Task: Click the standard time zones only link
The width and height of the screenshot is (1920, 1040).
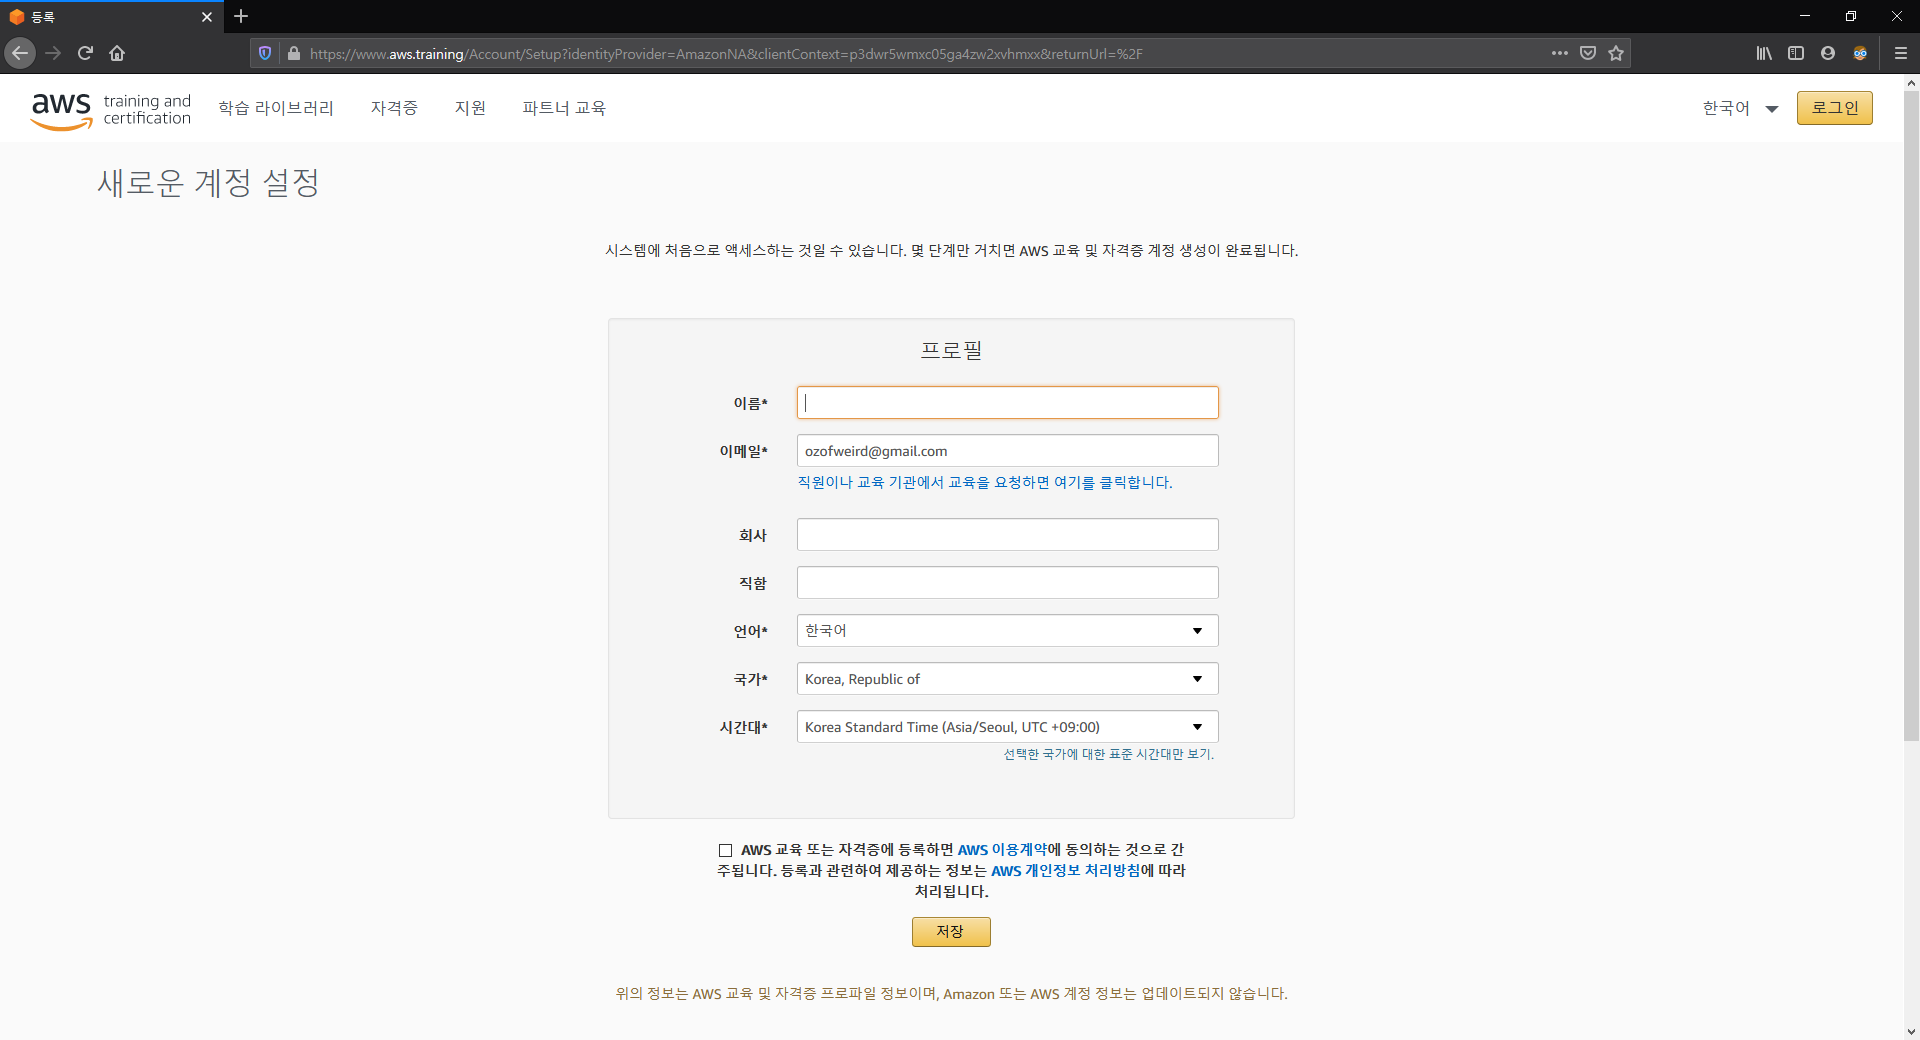Action: coord(1109,755)
